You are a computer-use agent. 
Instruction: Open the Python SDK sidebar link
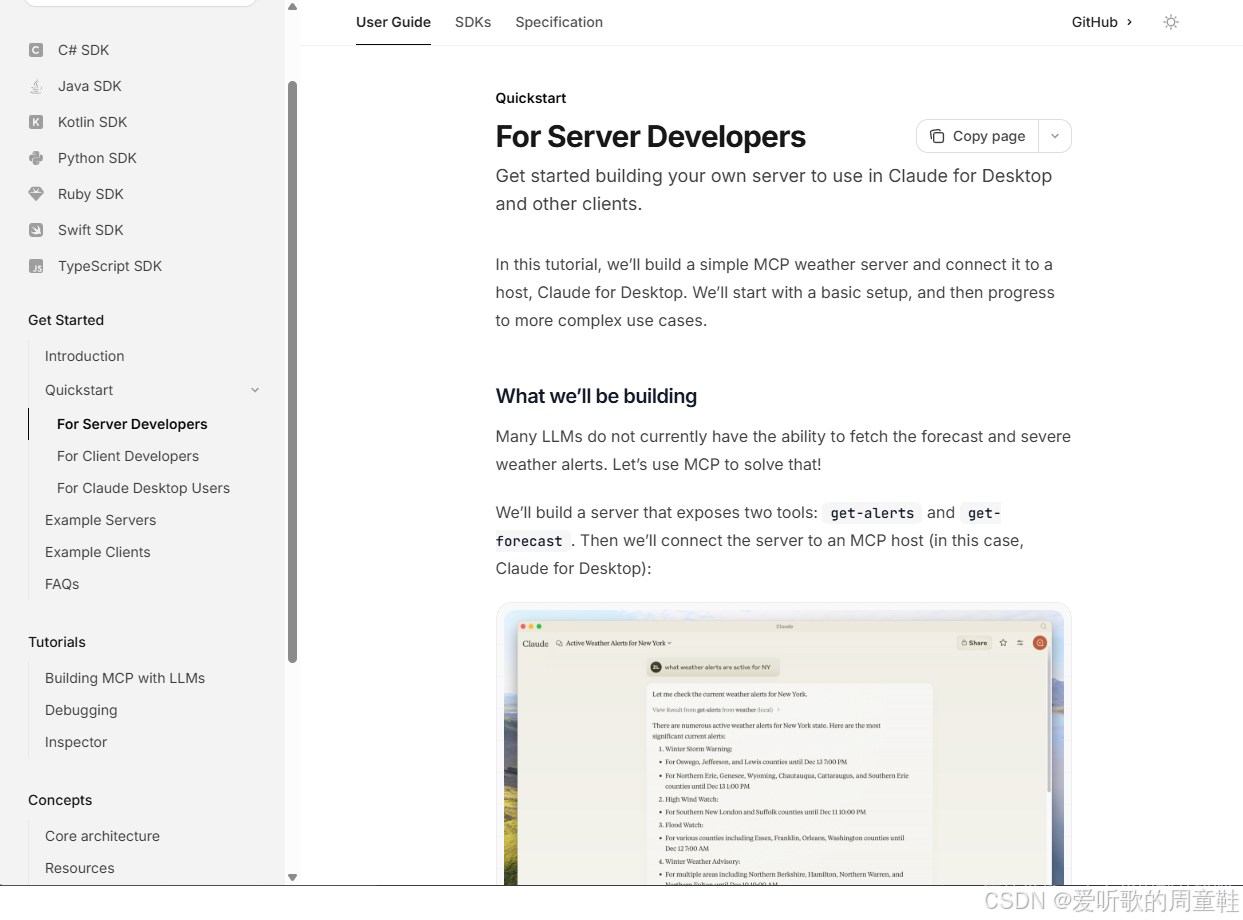point(97,158)
